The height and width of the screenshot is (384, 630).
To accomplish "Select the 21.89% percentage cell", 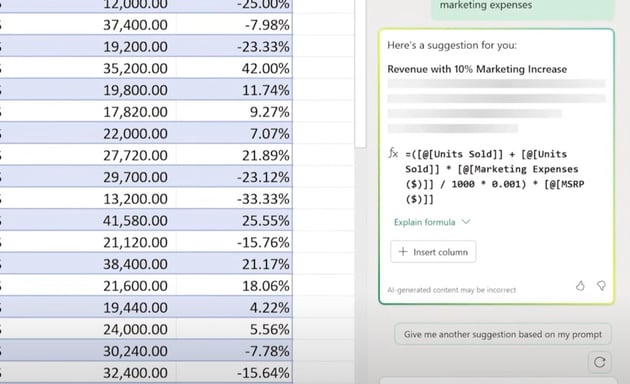I will tap(234, 155).
